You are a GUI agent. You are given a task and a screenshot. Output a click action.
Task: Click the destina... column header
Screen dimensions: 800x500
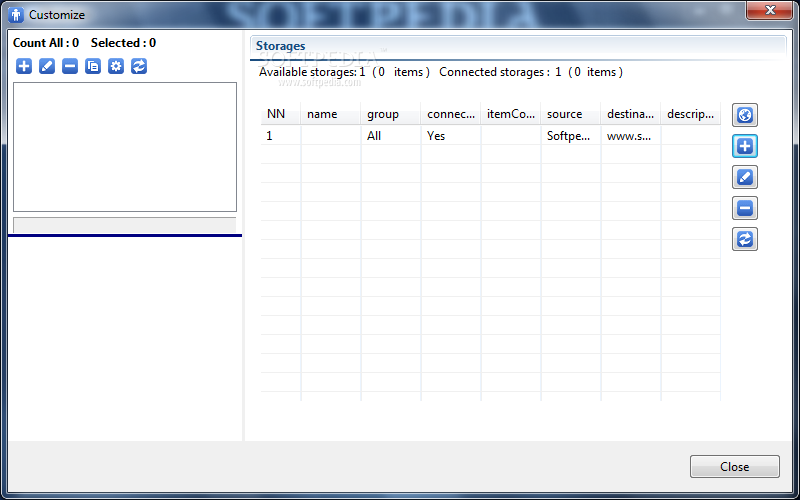coord(631,114)
